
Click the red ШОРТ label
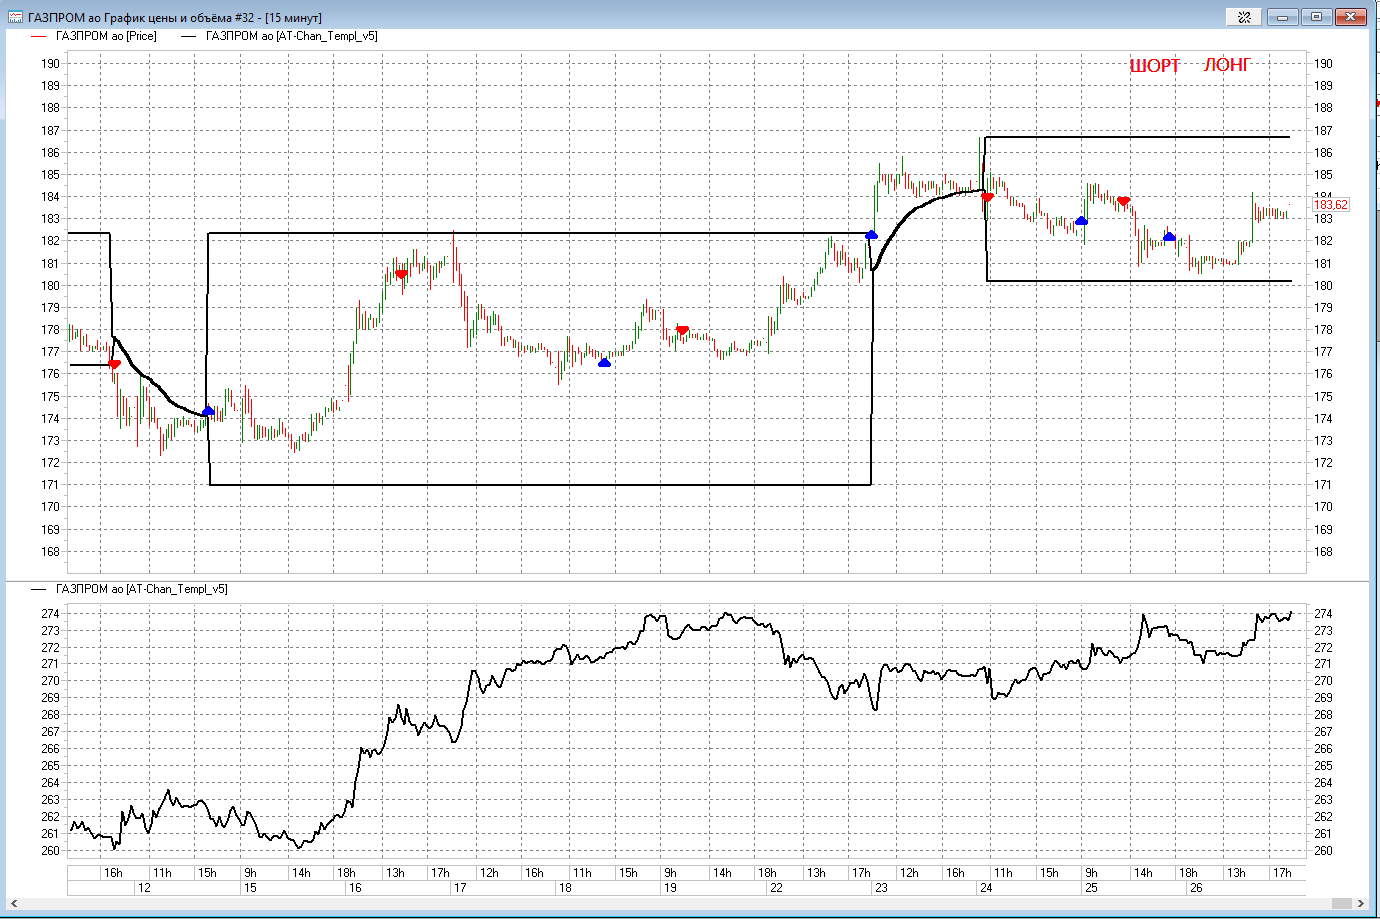(x=1155, y=66)
